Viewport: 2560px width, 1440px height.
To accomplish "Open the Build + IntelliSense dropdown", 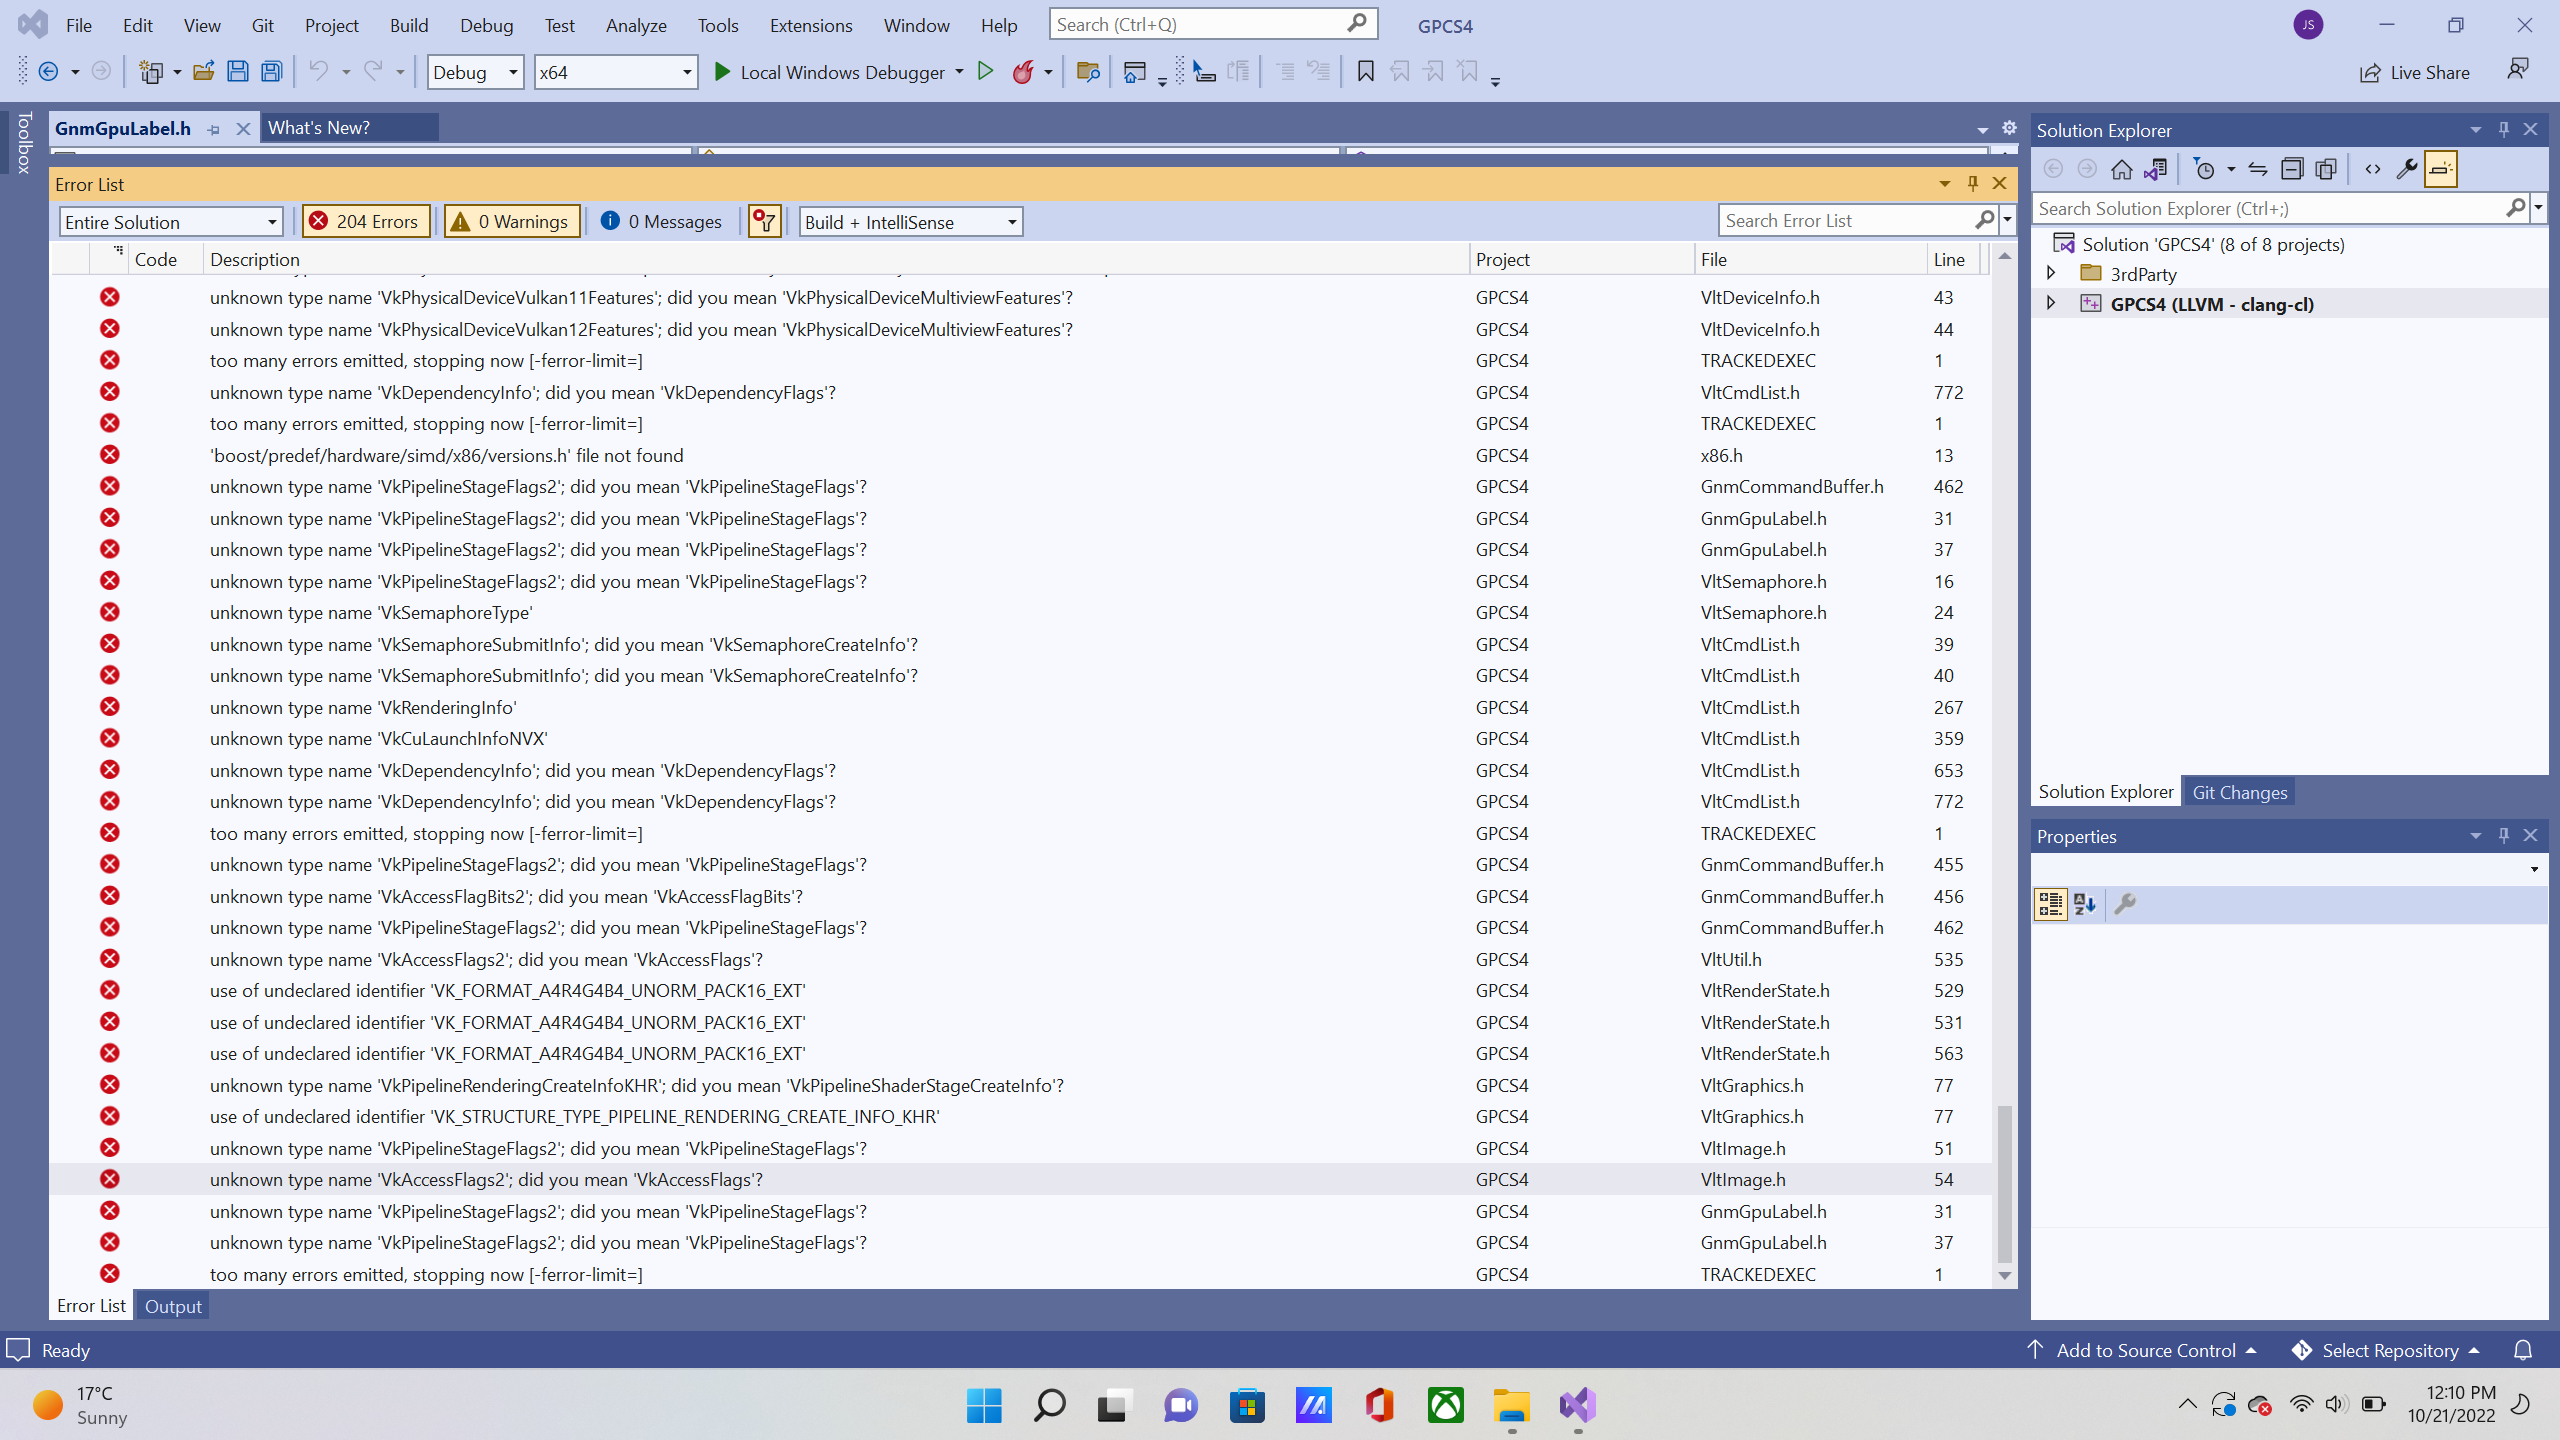I will click(x=910, y=222).
